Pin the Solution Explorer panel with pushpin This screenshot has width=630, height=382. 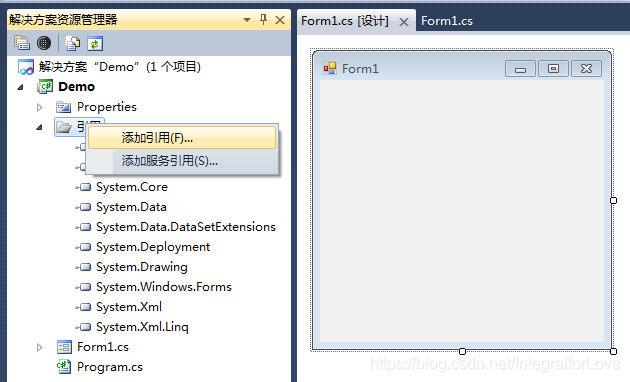pos(264,19)
